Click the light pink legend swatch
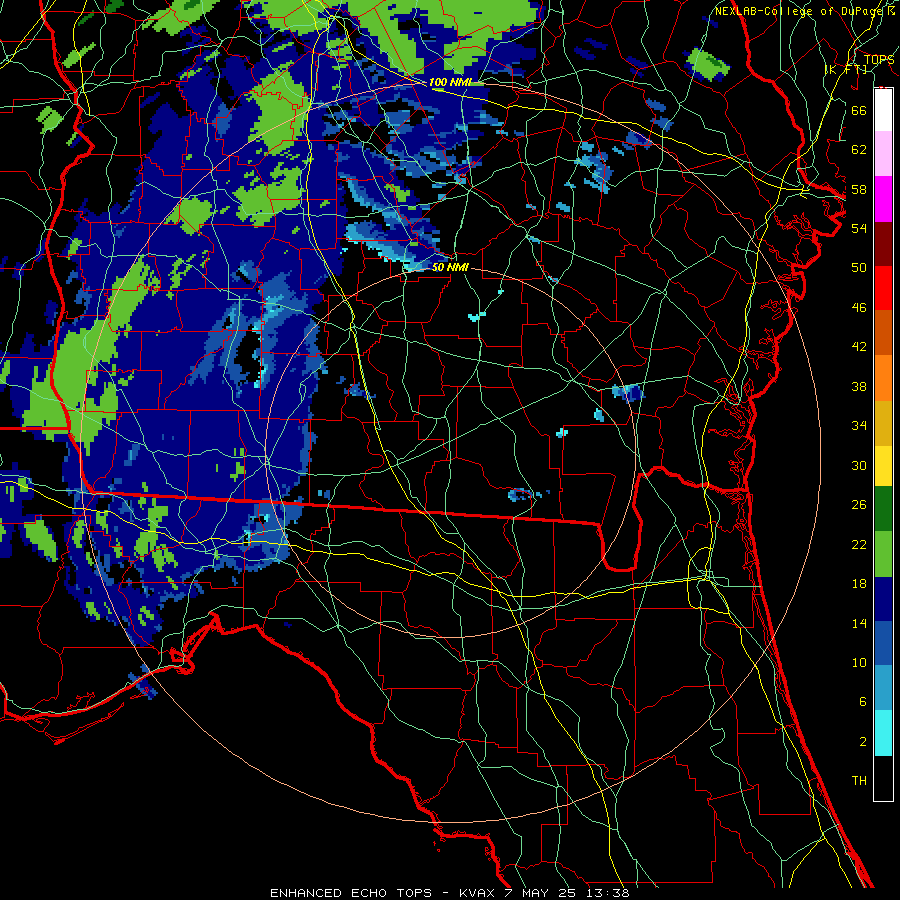900x900 pixels. click(x=883, y=153)
